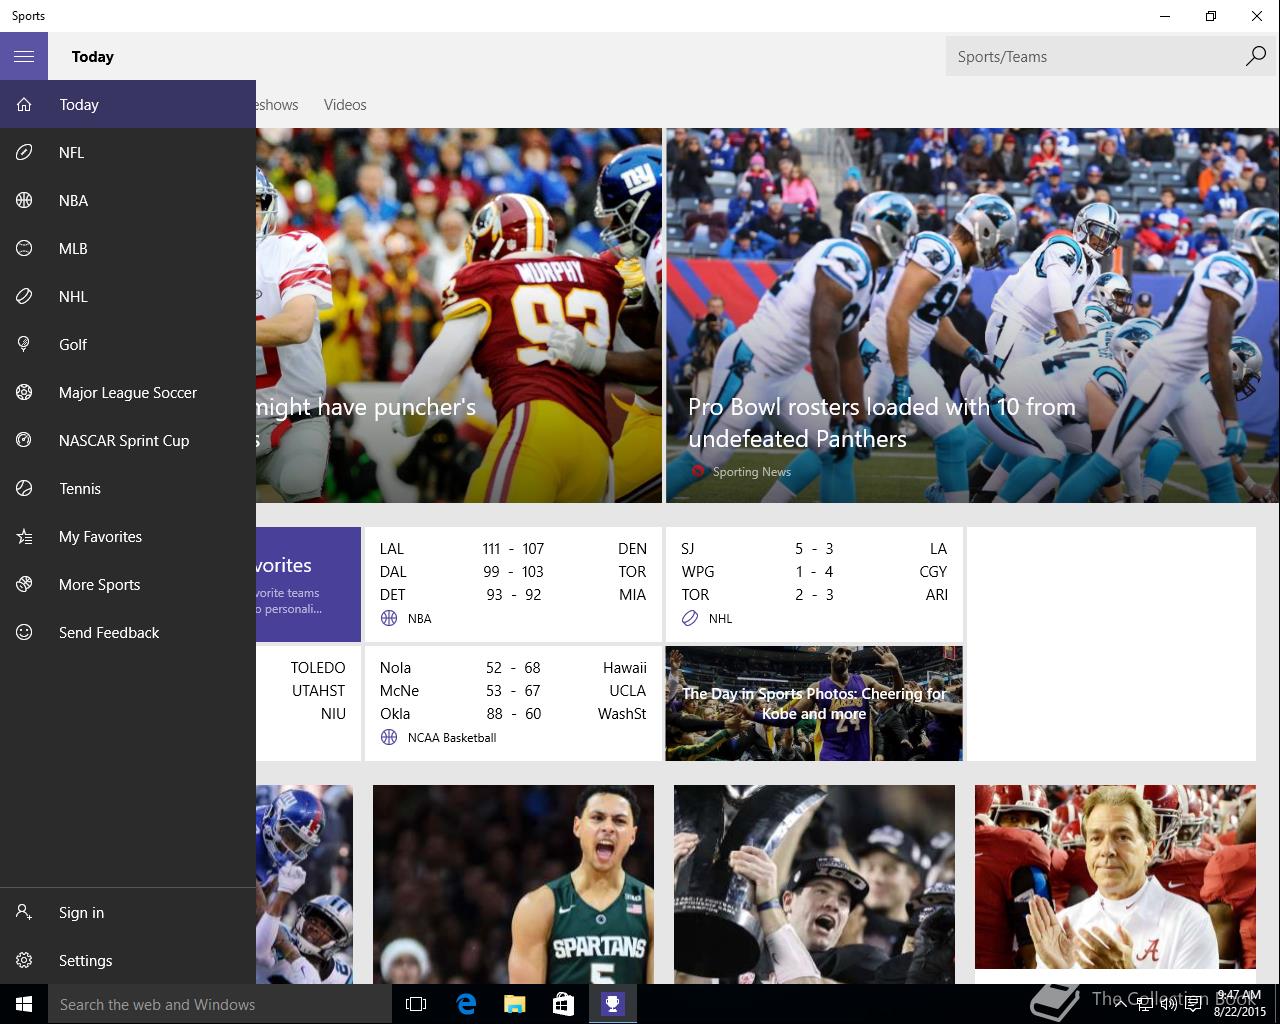Open NASCAR Sprint Cup section
The width and height of the screenshot is (1280, 1024).
tap(128, 440)
